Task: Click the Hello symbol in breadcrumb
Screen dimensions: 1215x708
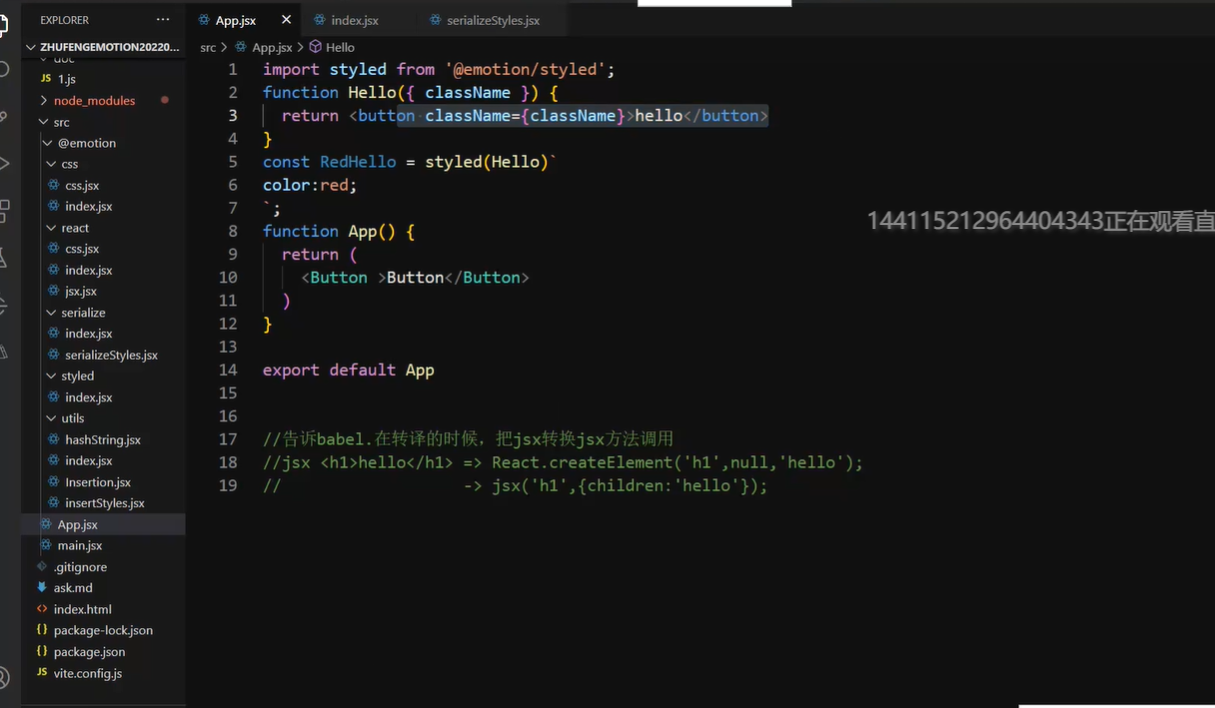Action: [x=339, y=47]
